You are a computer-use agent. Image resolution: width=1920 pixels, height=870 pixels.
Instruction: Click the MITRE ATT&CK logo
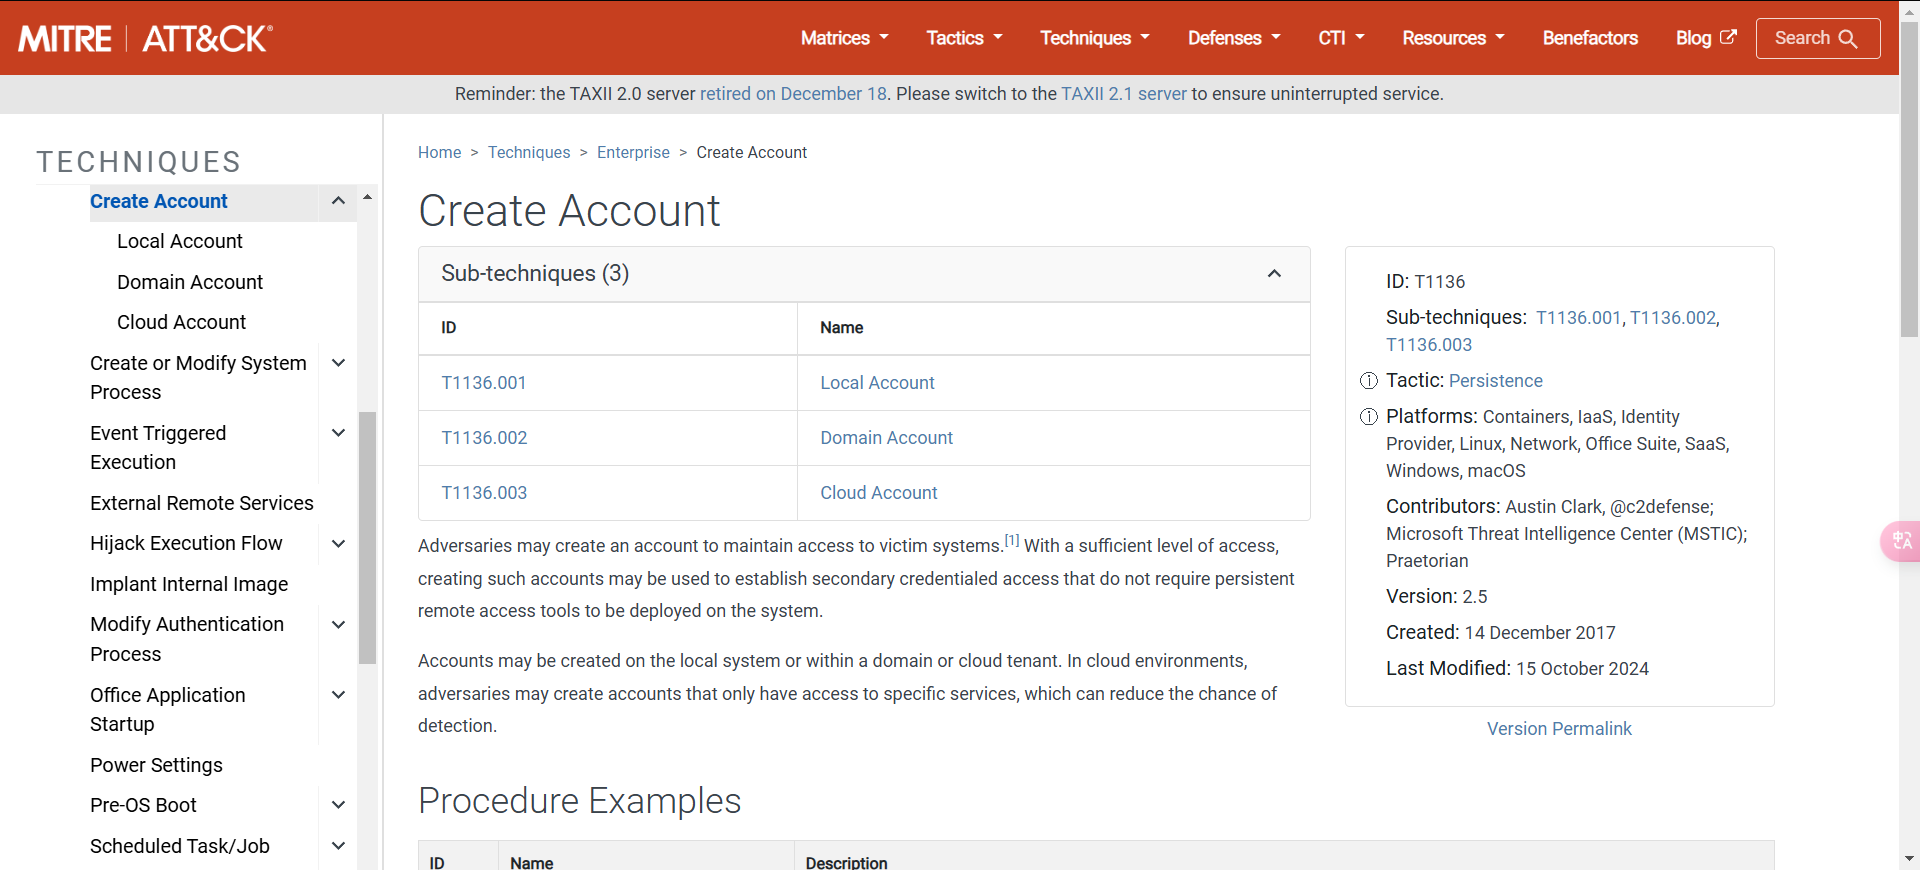click(145, 38)
